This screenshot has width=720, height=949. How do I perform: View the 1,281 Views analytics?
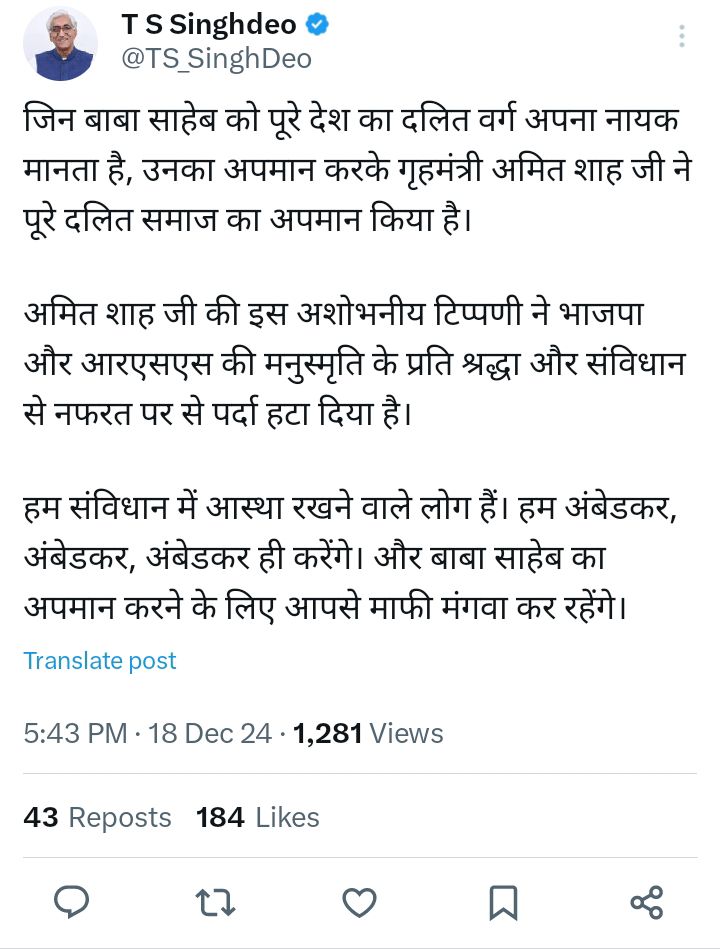coord(370,733)
